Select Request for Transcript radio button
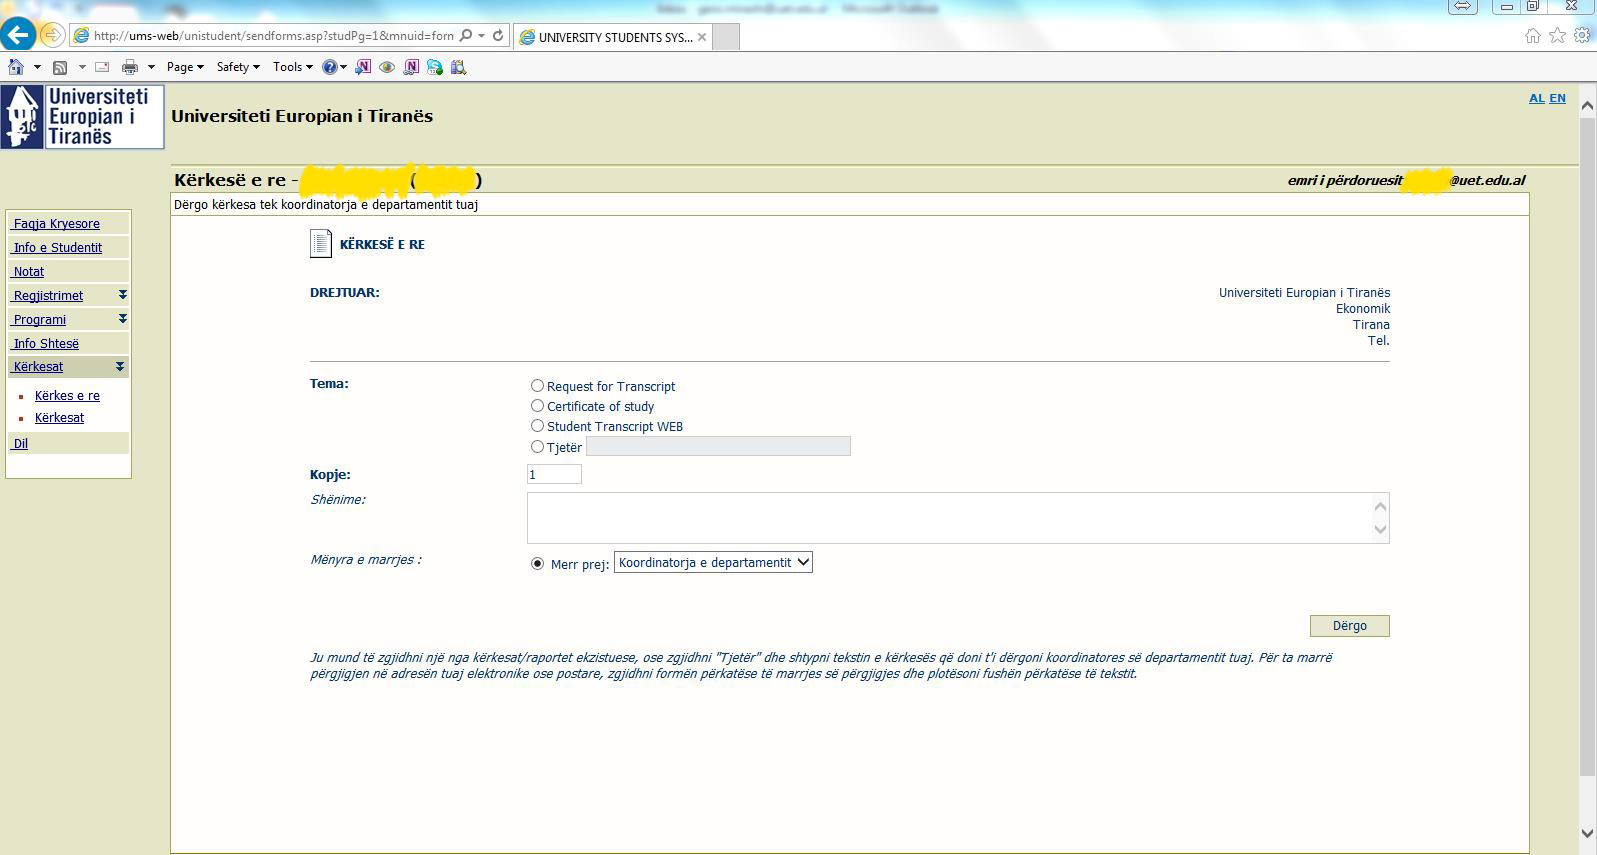This screenshot has height=855, width=1597. tap(537, 386)
